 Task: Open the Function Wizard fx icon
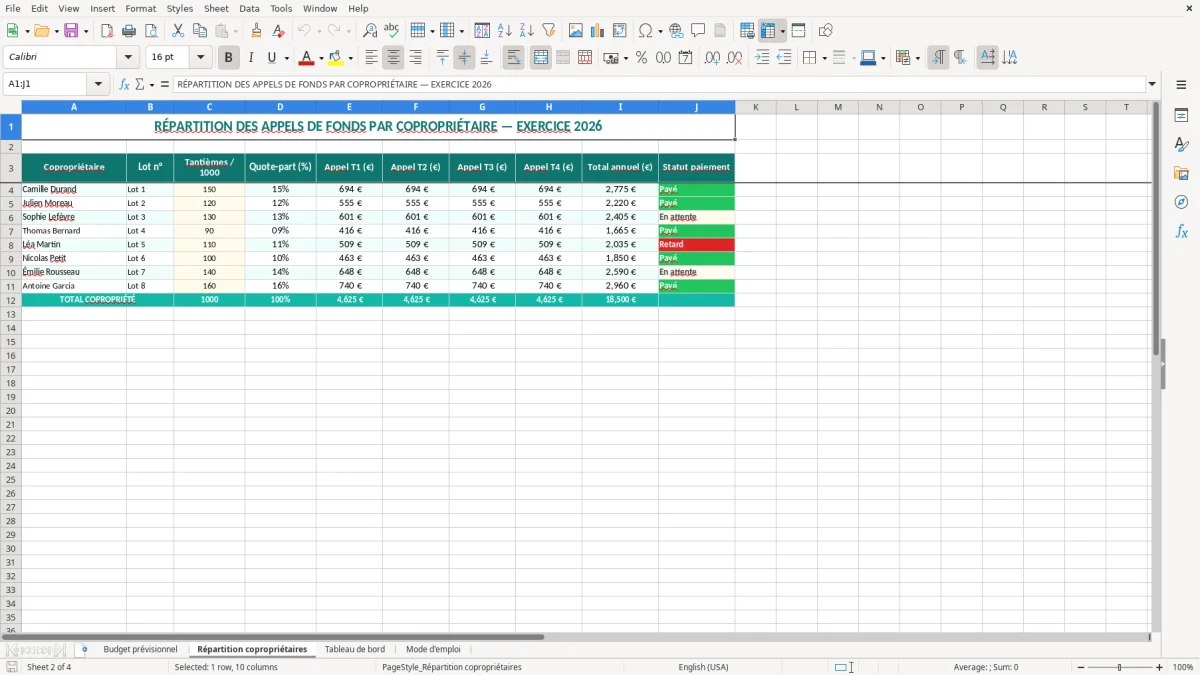[124, 84]
